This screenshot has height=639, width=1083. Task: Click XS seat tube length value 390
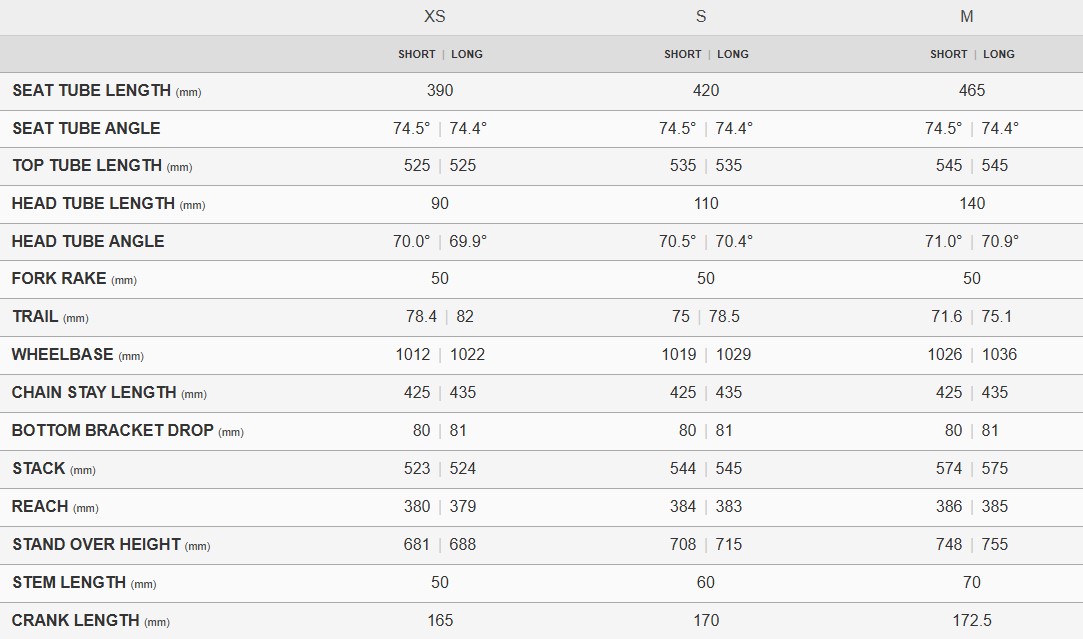click(x=440, y=91)
